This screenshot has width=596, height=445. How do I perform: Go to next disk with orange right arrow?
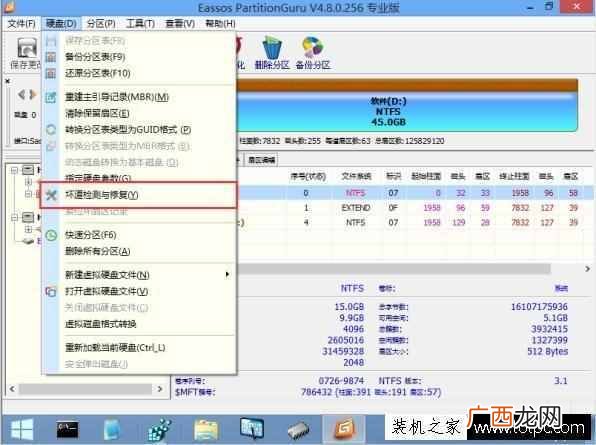(33, 94)
